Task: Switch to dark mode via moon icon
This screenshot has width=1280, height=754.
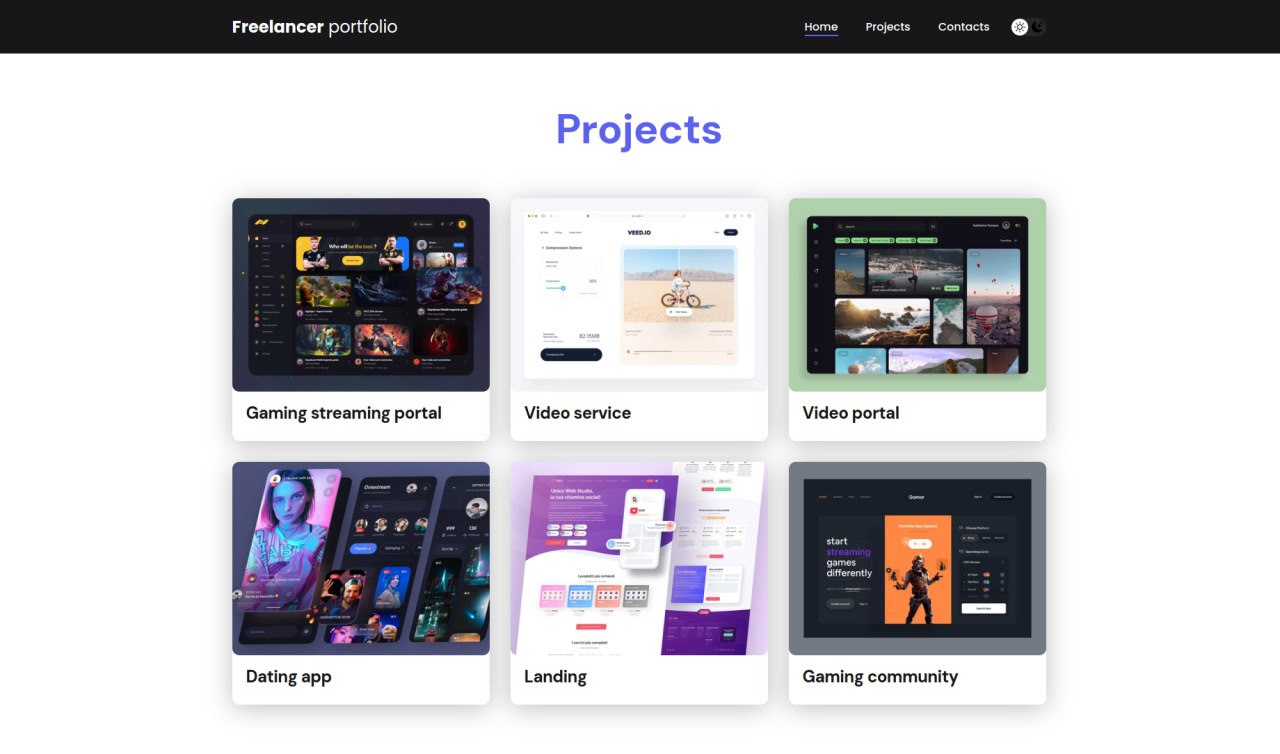Action: click(x=1038, y=27)
